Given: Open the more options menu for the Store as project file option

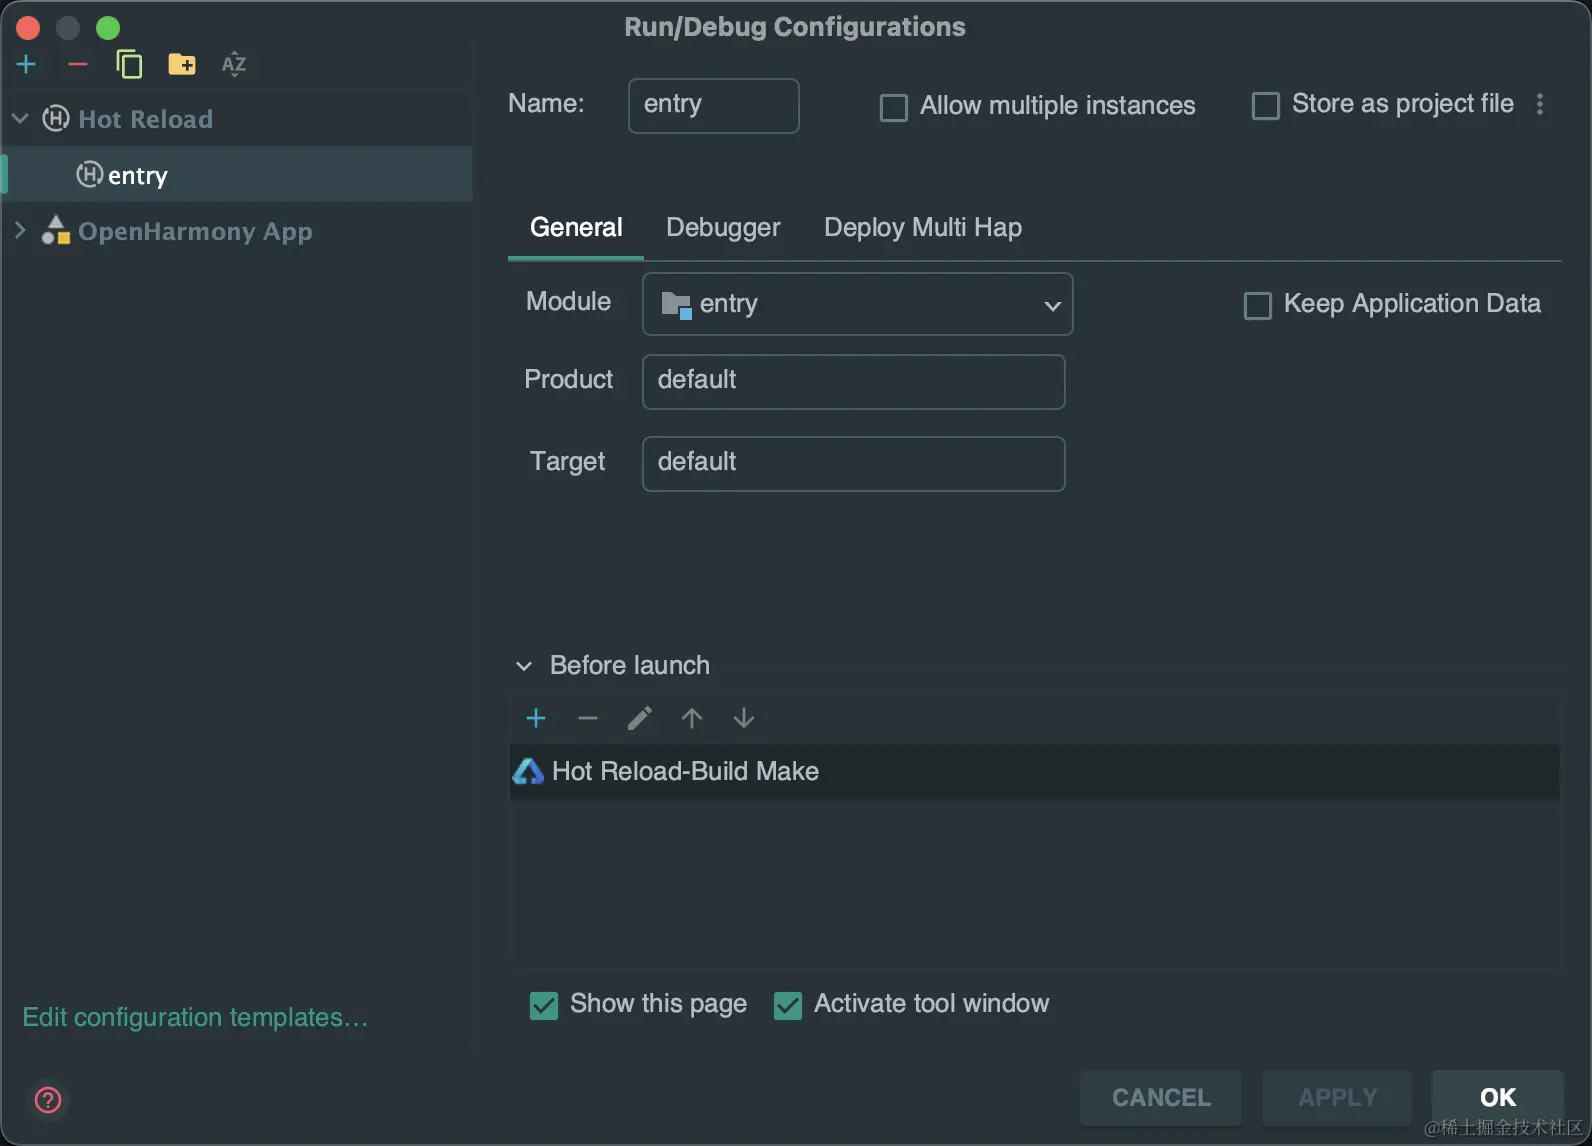Looking at the screenshot, I should pyautogui.click(x=1540, y=104).
